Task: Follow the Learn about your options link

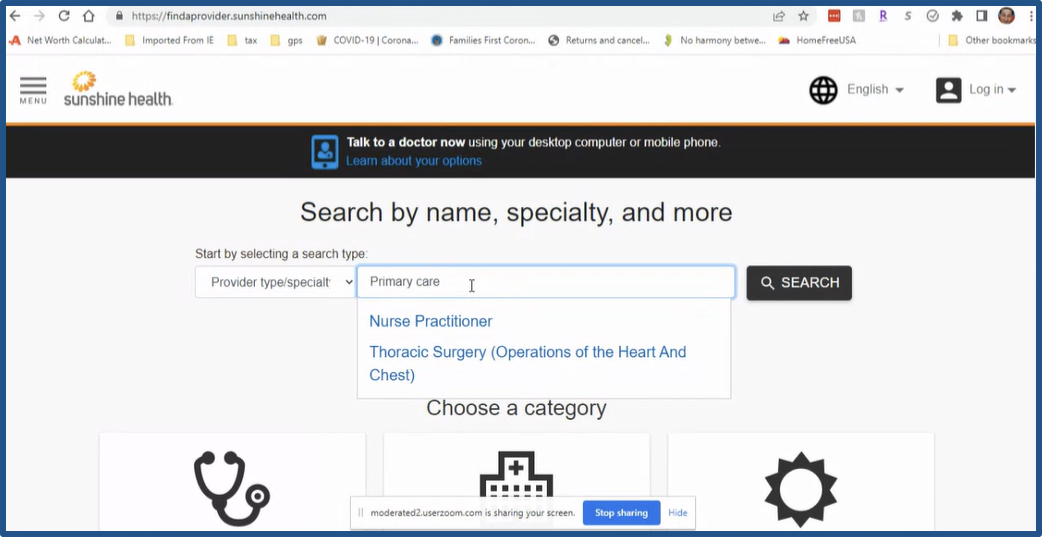Action: coord(413,161)
